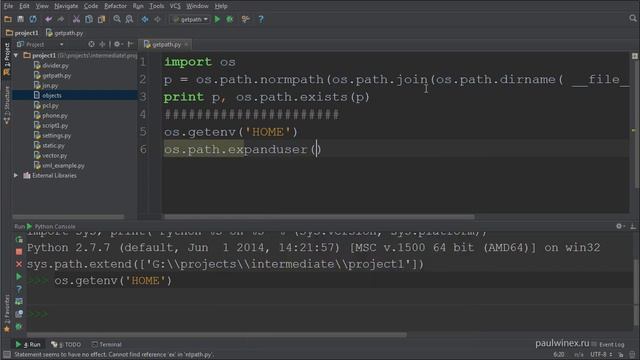
Task: Click the Redo toolbar icon
Action: tap(60, 19)
